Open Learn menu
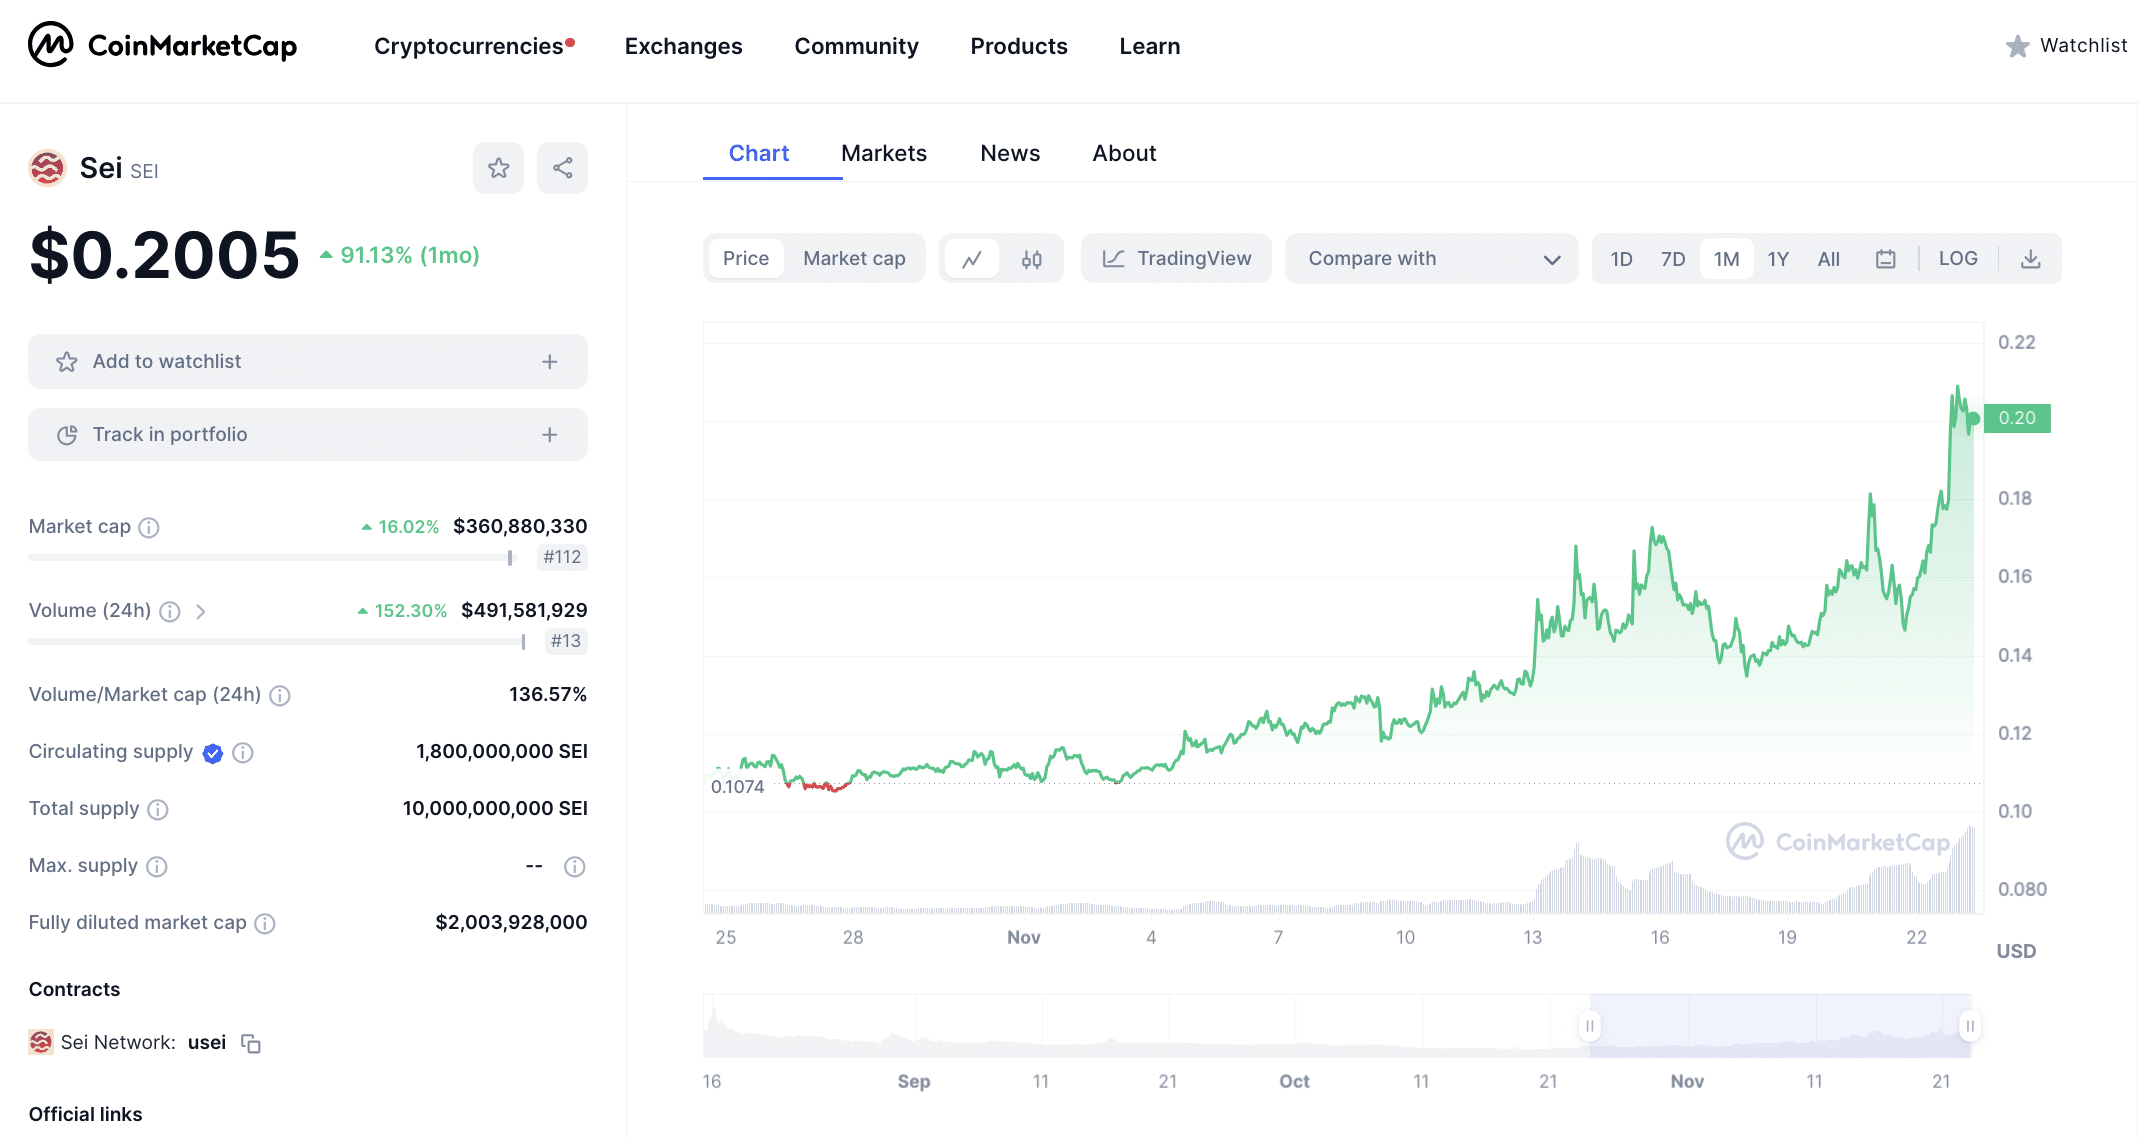 [1149, 46]
